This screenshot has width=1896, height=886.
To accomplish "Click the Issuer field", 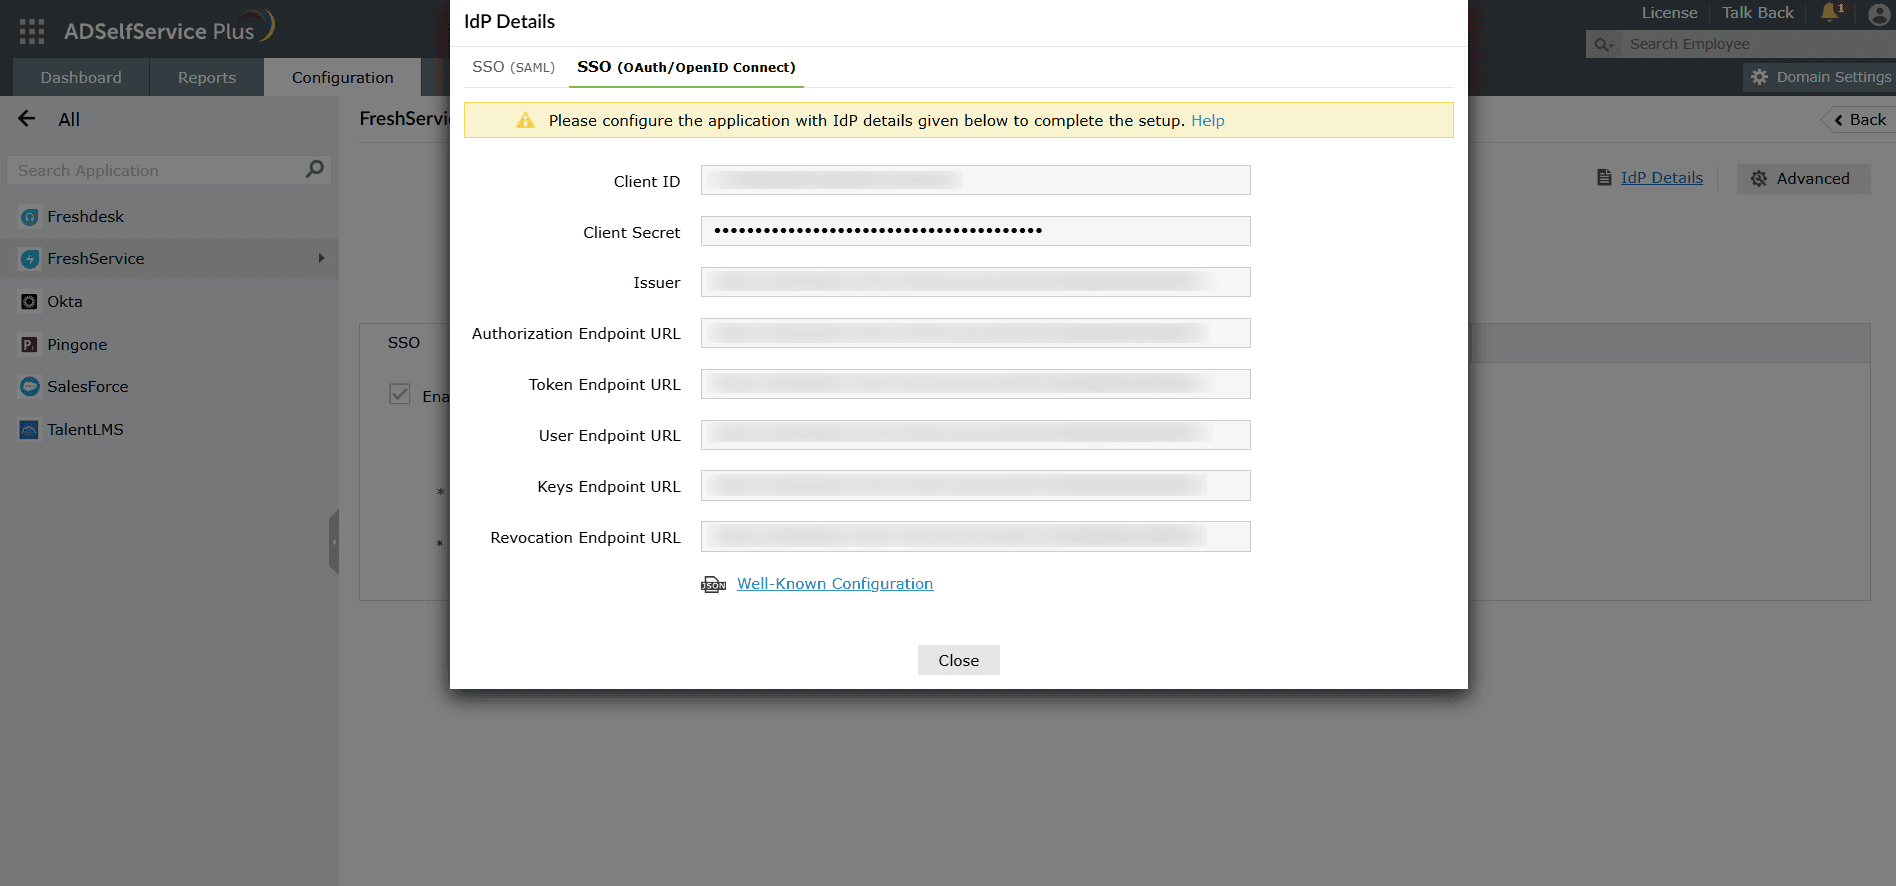I will click(x=976, y=282).
